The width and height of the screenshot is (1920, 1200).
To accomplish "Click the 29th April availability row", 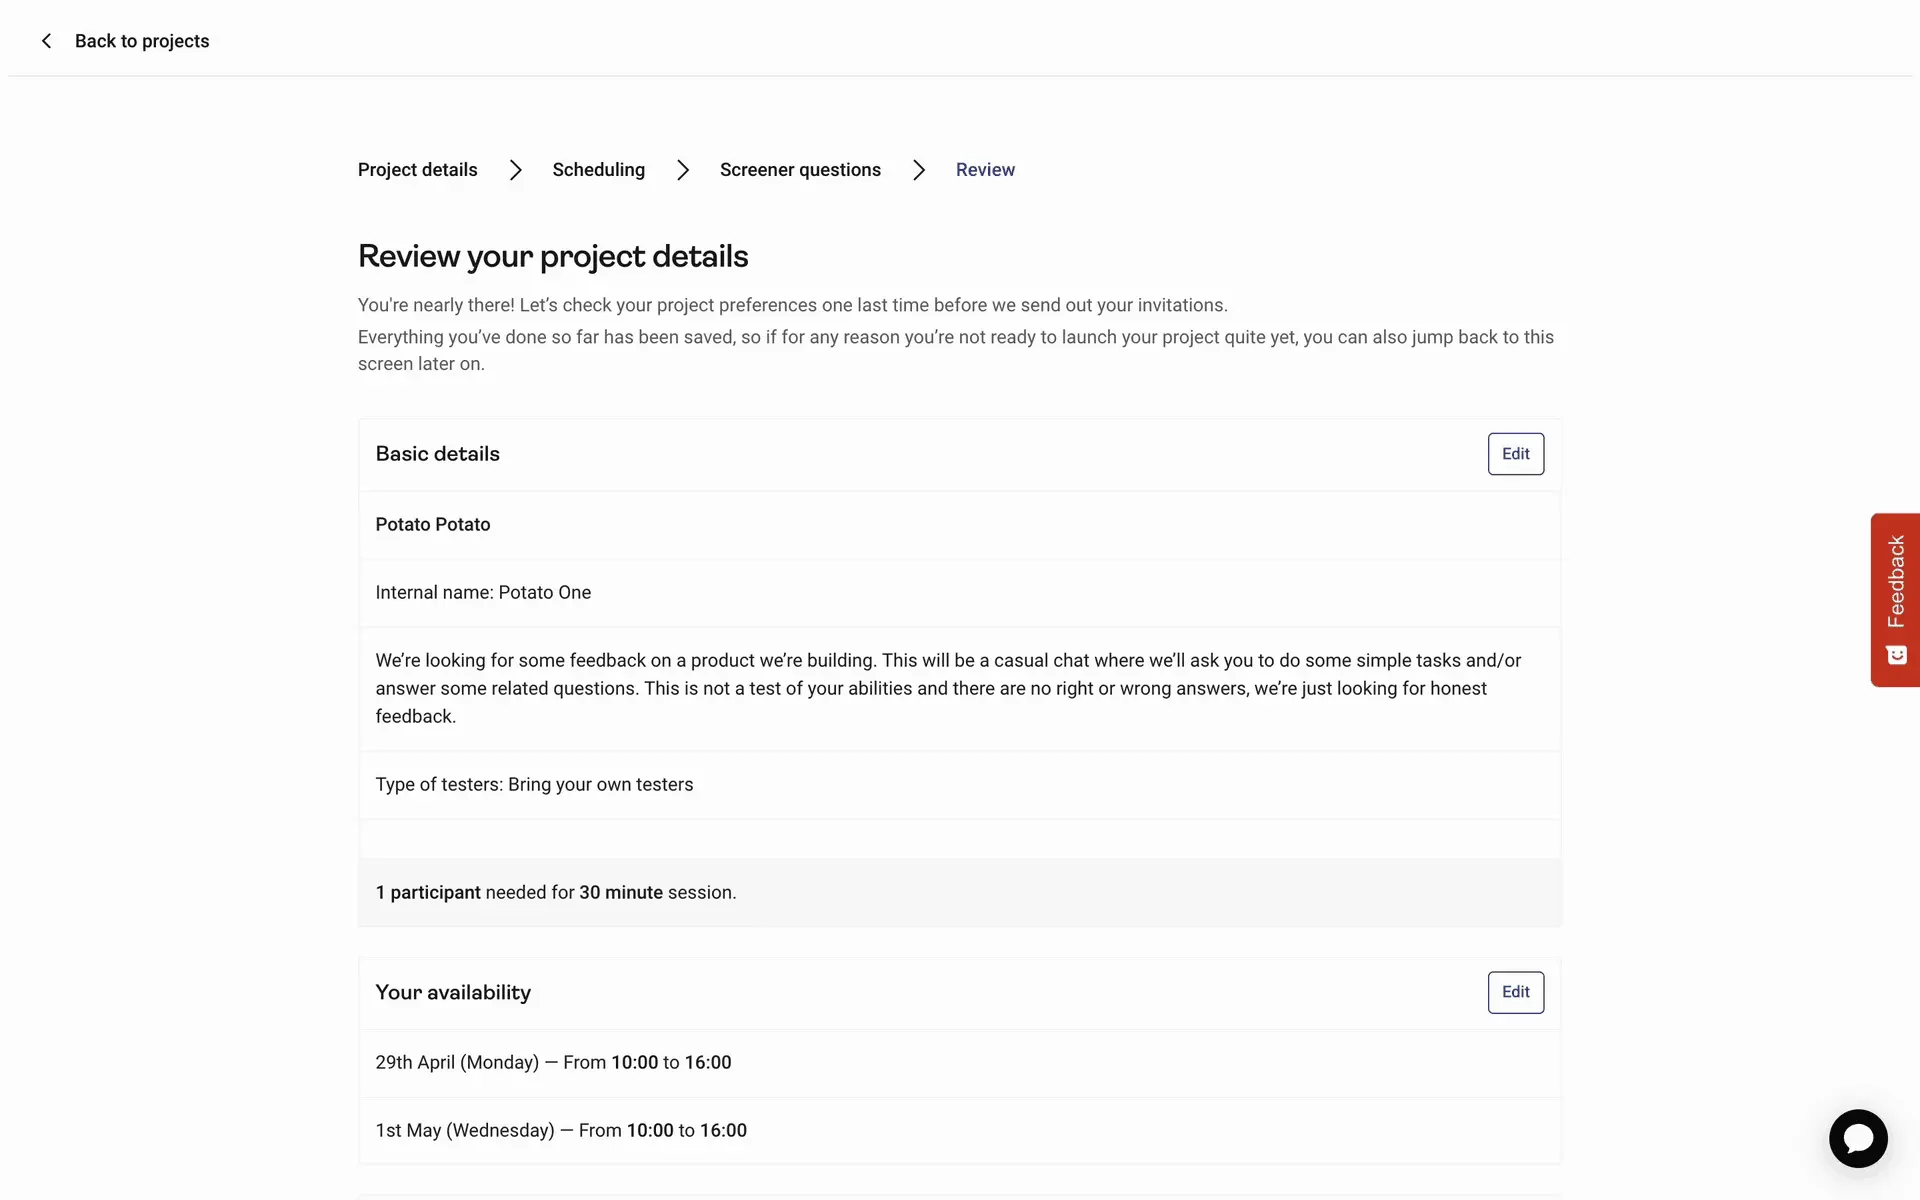I will [553, 1062].
